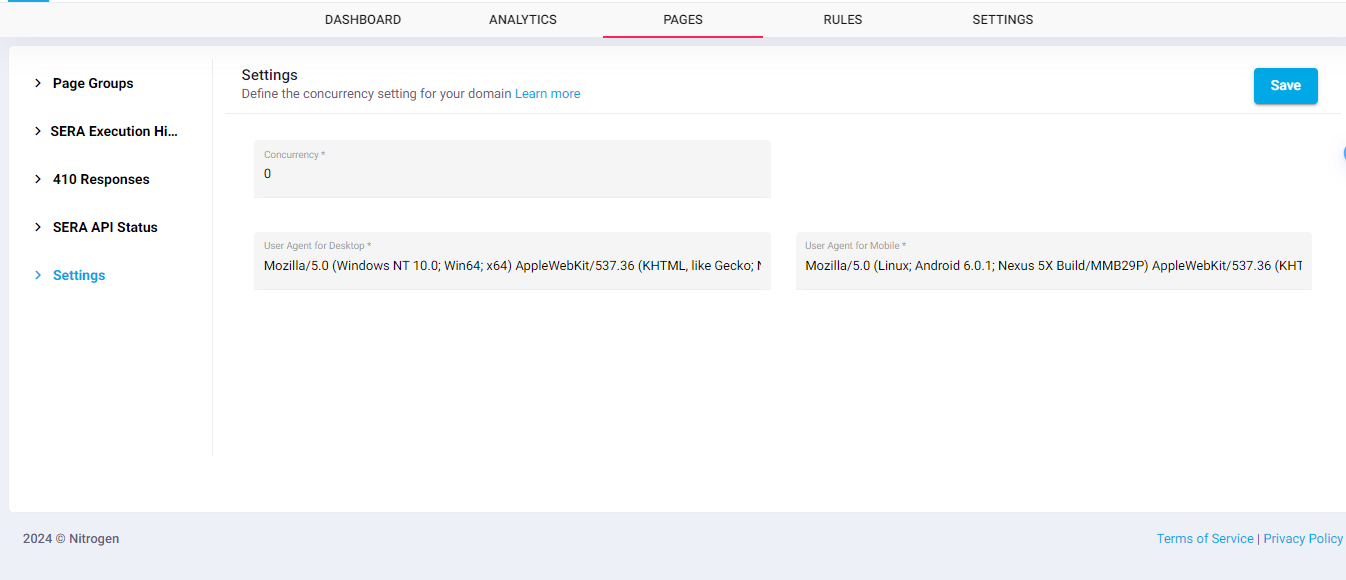This screenshot has height=580, width=1346.
Task: Open the Analytics tab
Action: pyautogui.click(x=523, y=20)
